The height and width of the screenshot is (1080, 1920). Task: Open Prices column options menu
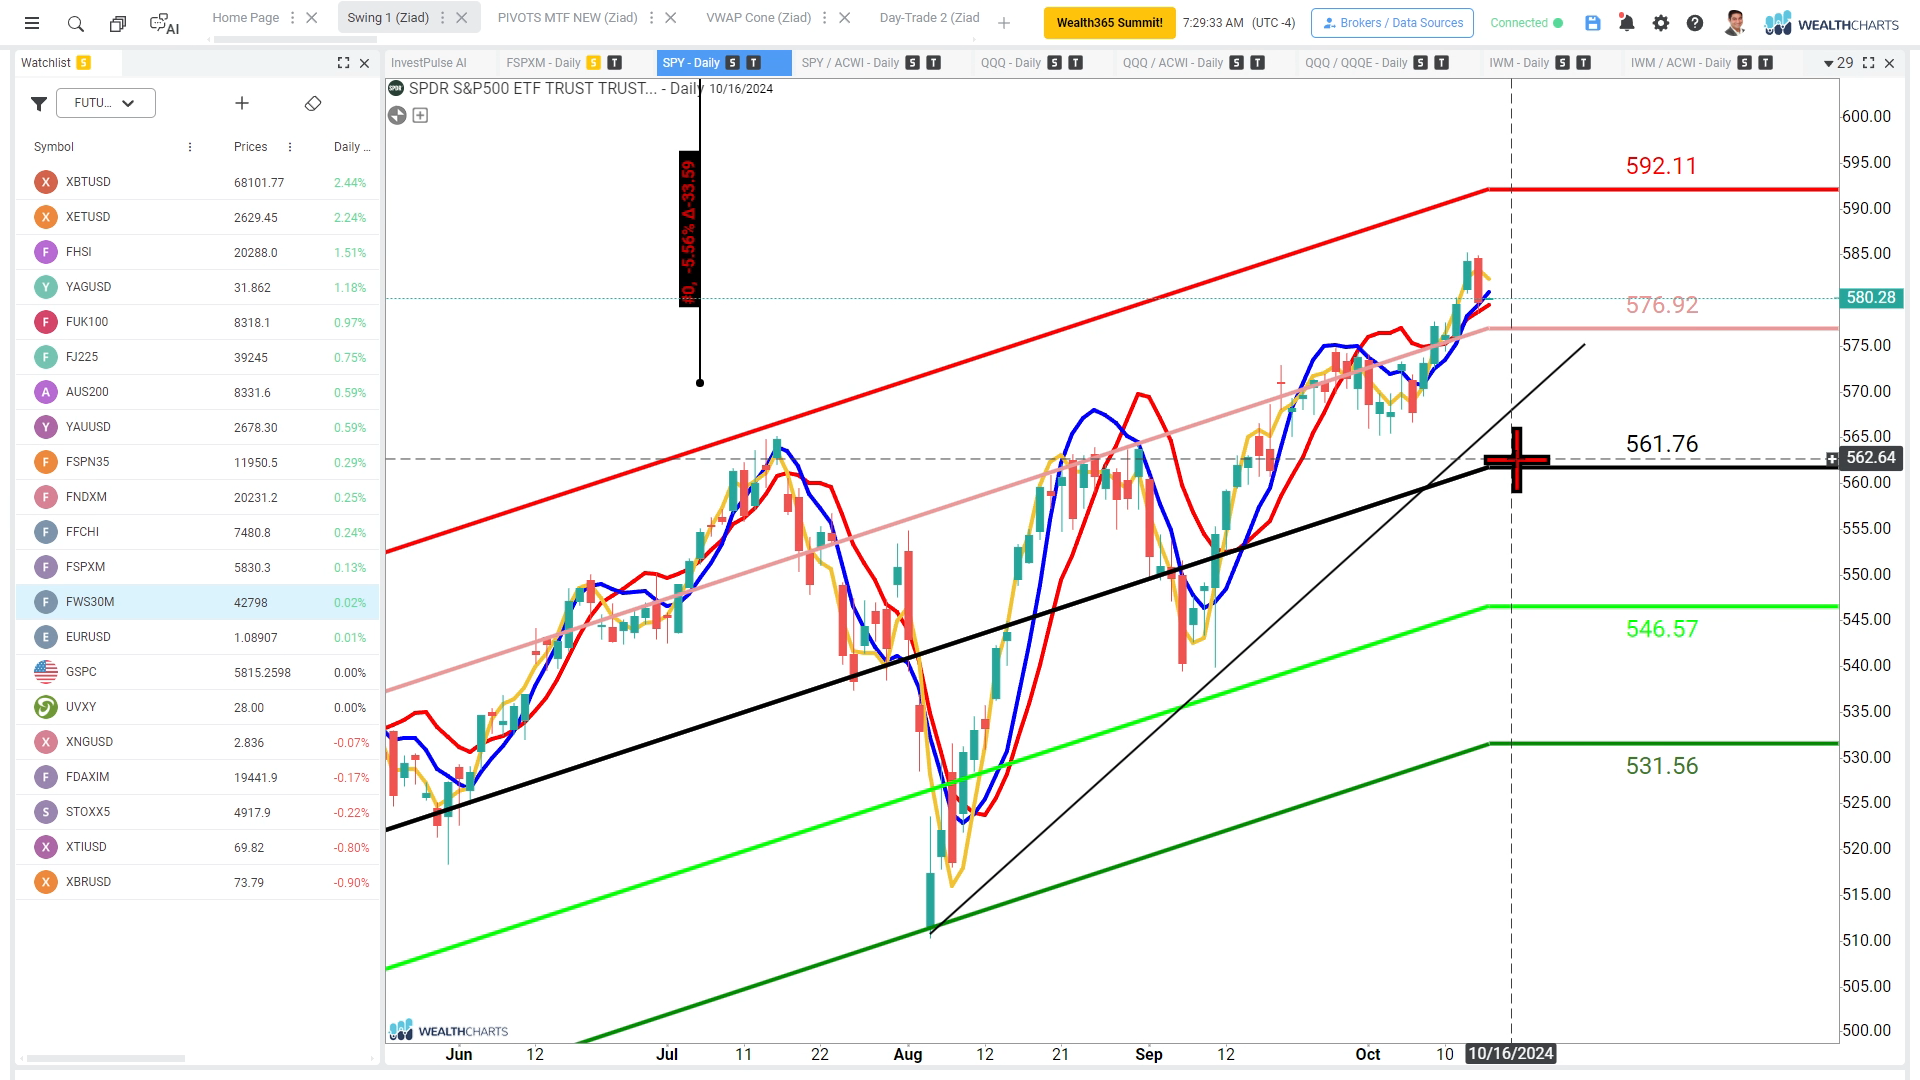[290, 147]
